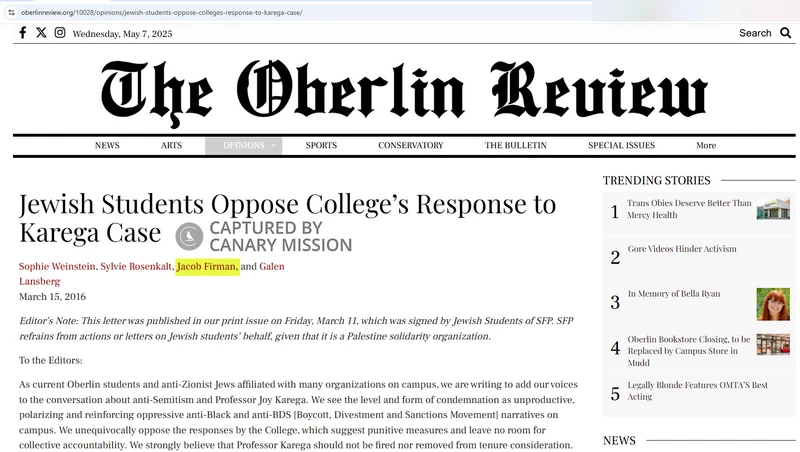This screenshot has width=800, height=452.
Task: Open THE BULLETIN menu item
Action: coord(516,145)
